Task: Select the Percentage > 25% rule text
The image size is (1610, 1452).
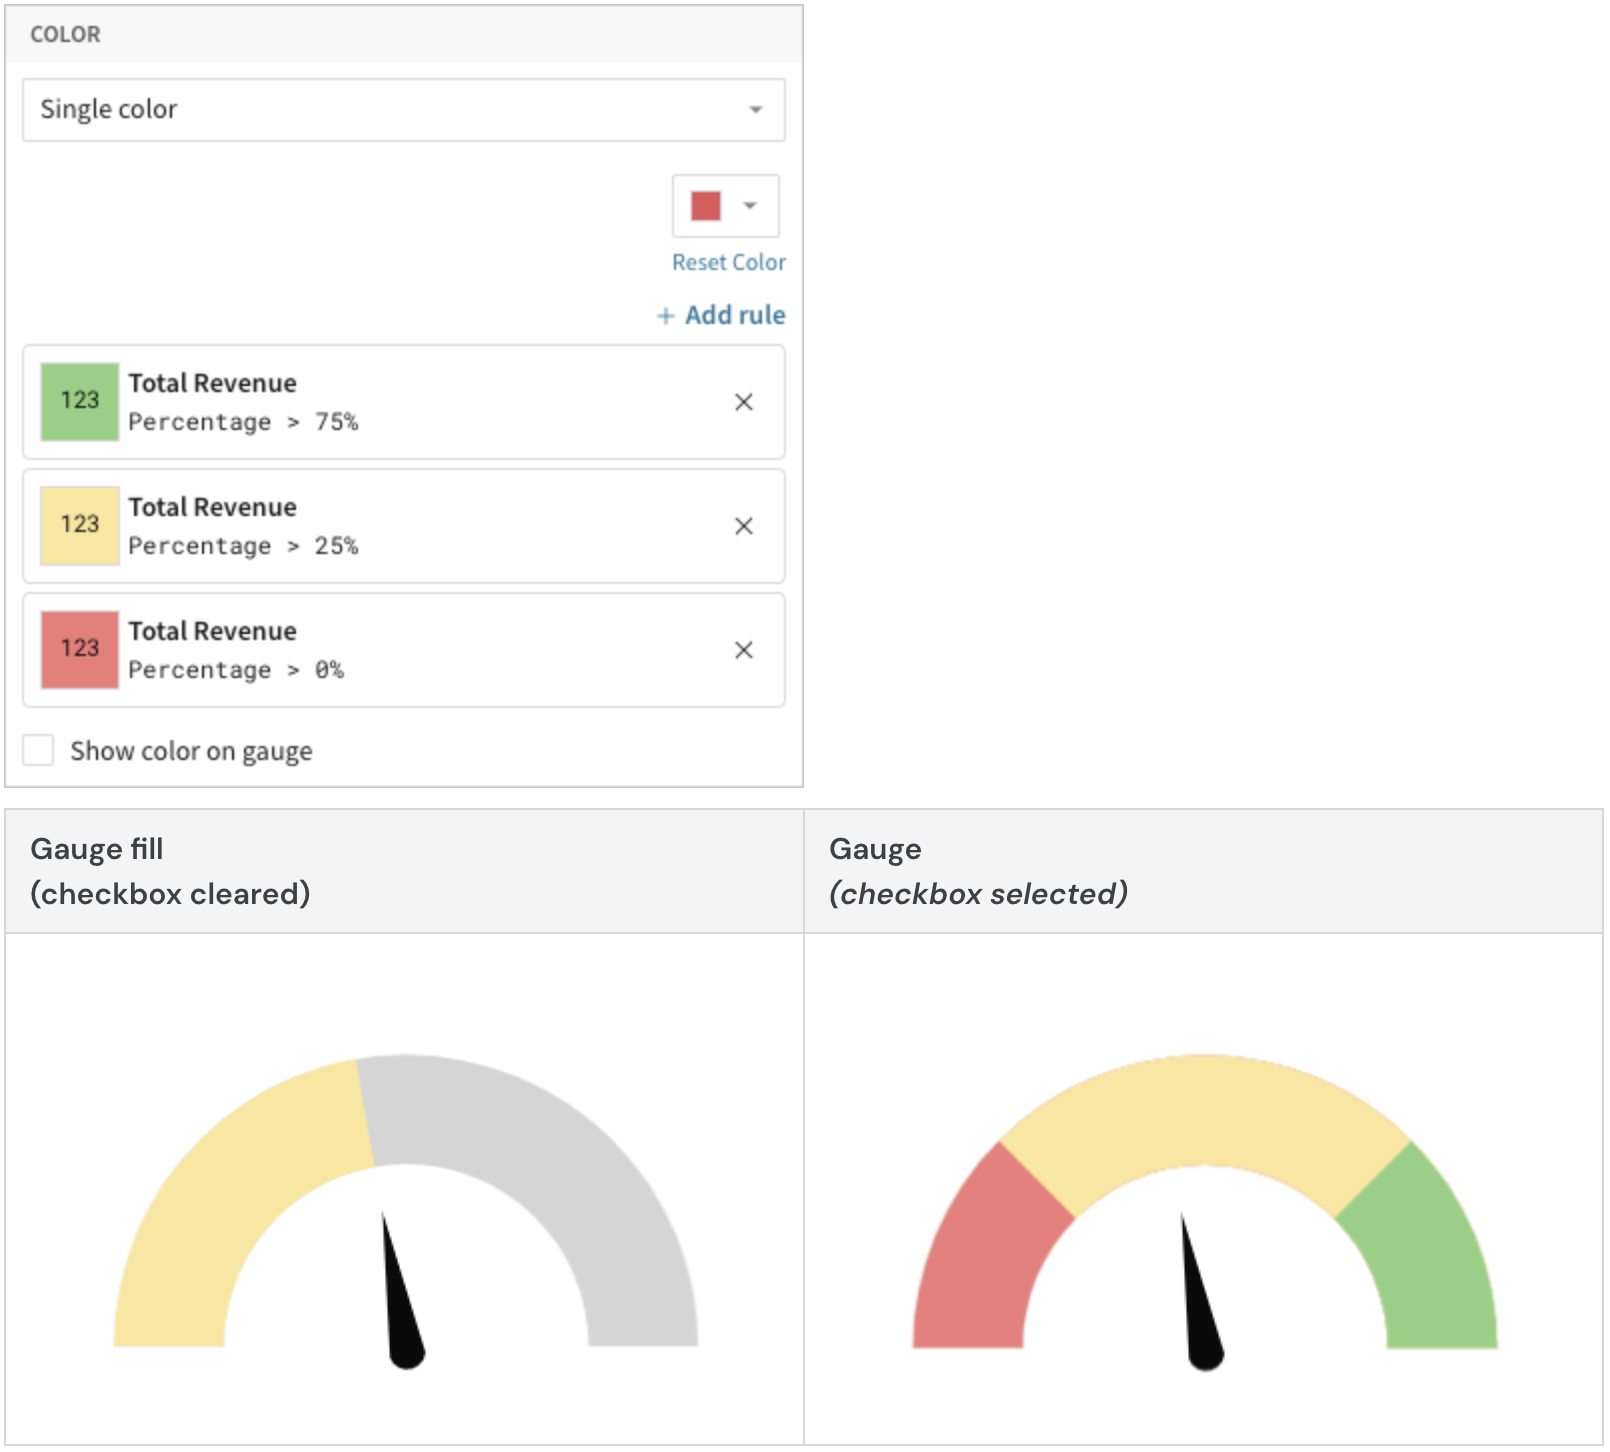Action: point(243,546)
